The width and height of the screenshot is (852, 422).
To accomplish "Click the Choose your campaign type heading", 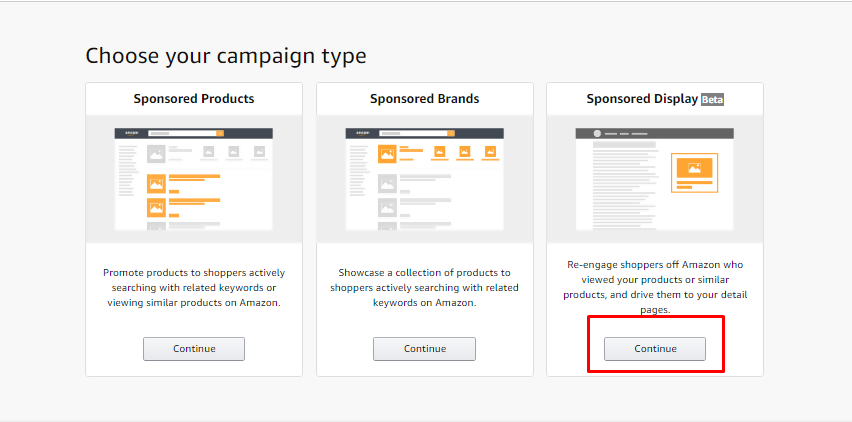I will 226,56.
